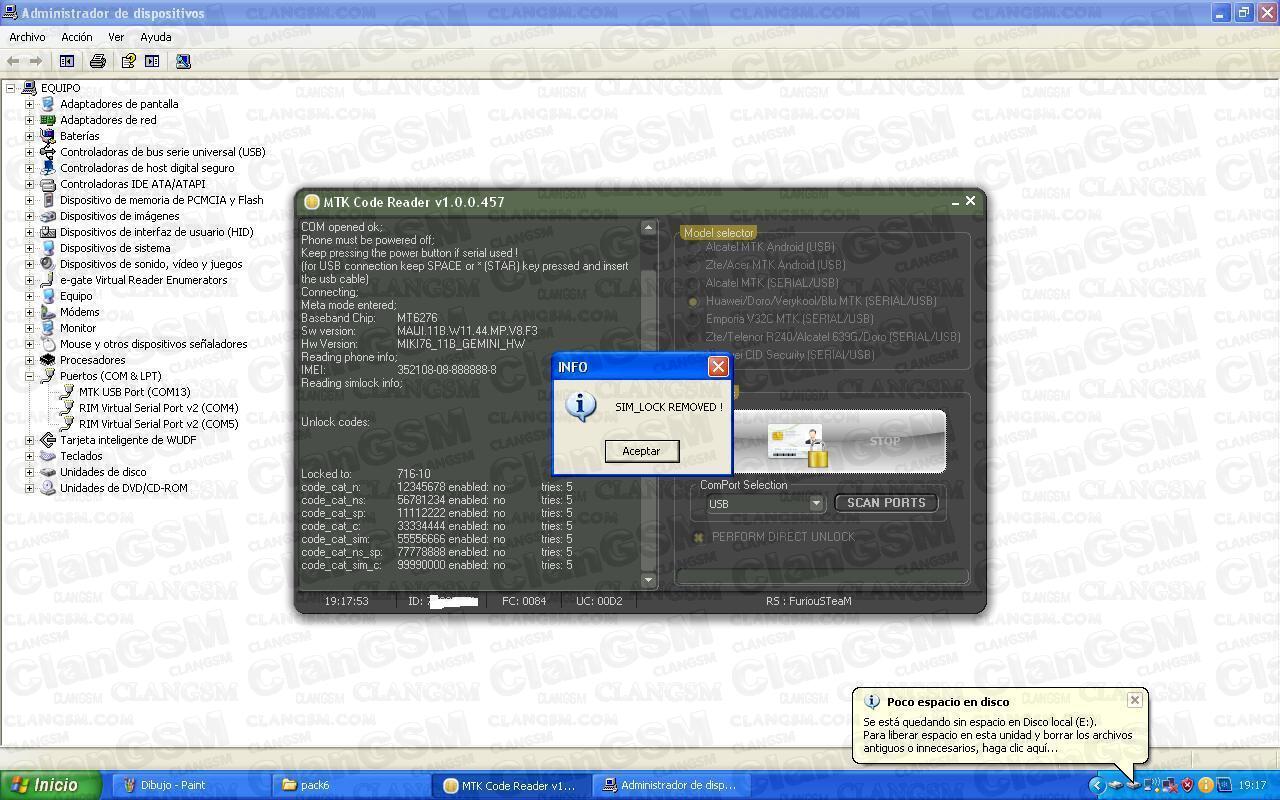Screen dimensions: 1280x800
Task: Select the Procesadores chip icon
Action: 47,360
